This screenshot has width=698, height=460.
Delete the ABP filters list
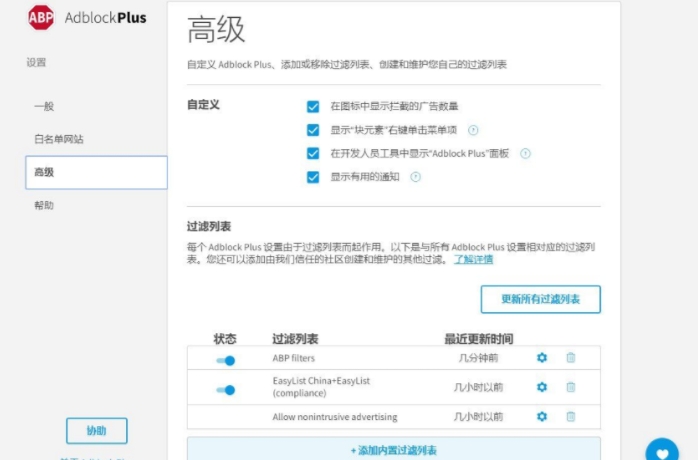(x=571, y=358)
